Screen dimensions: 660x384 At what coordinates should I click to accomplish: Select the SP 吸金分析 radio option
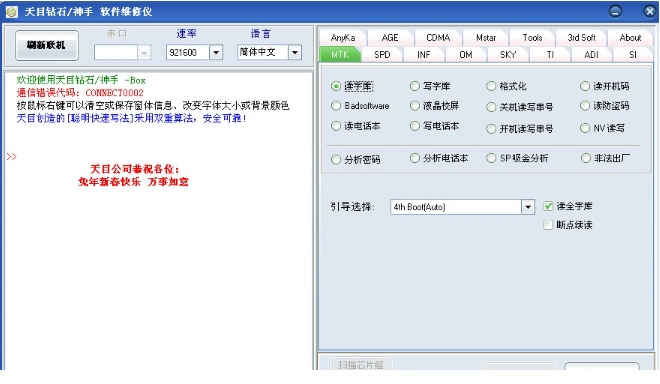pyautogui.click(x=517, y=158)
